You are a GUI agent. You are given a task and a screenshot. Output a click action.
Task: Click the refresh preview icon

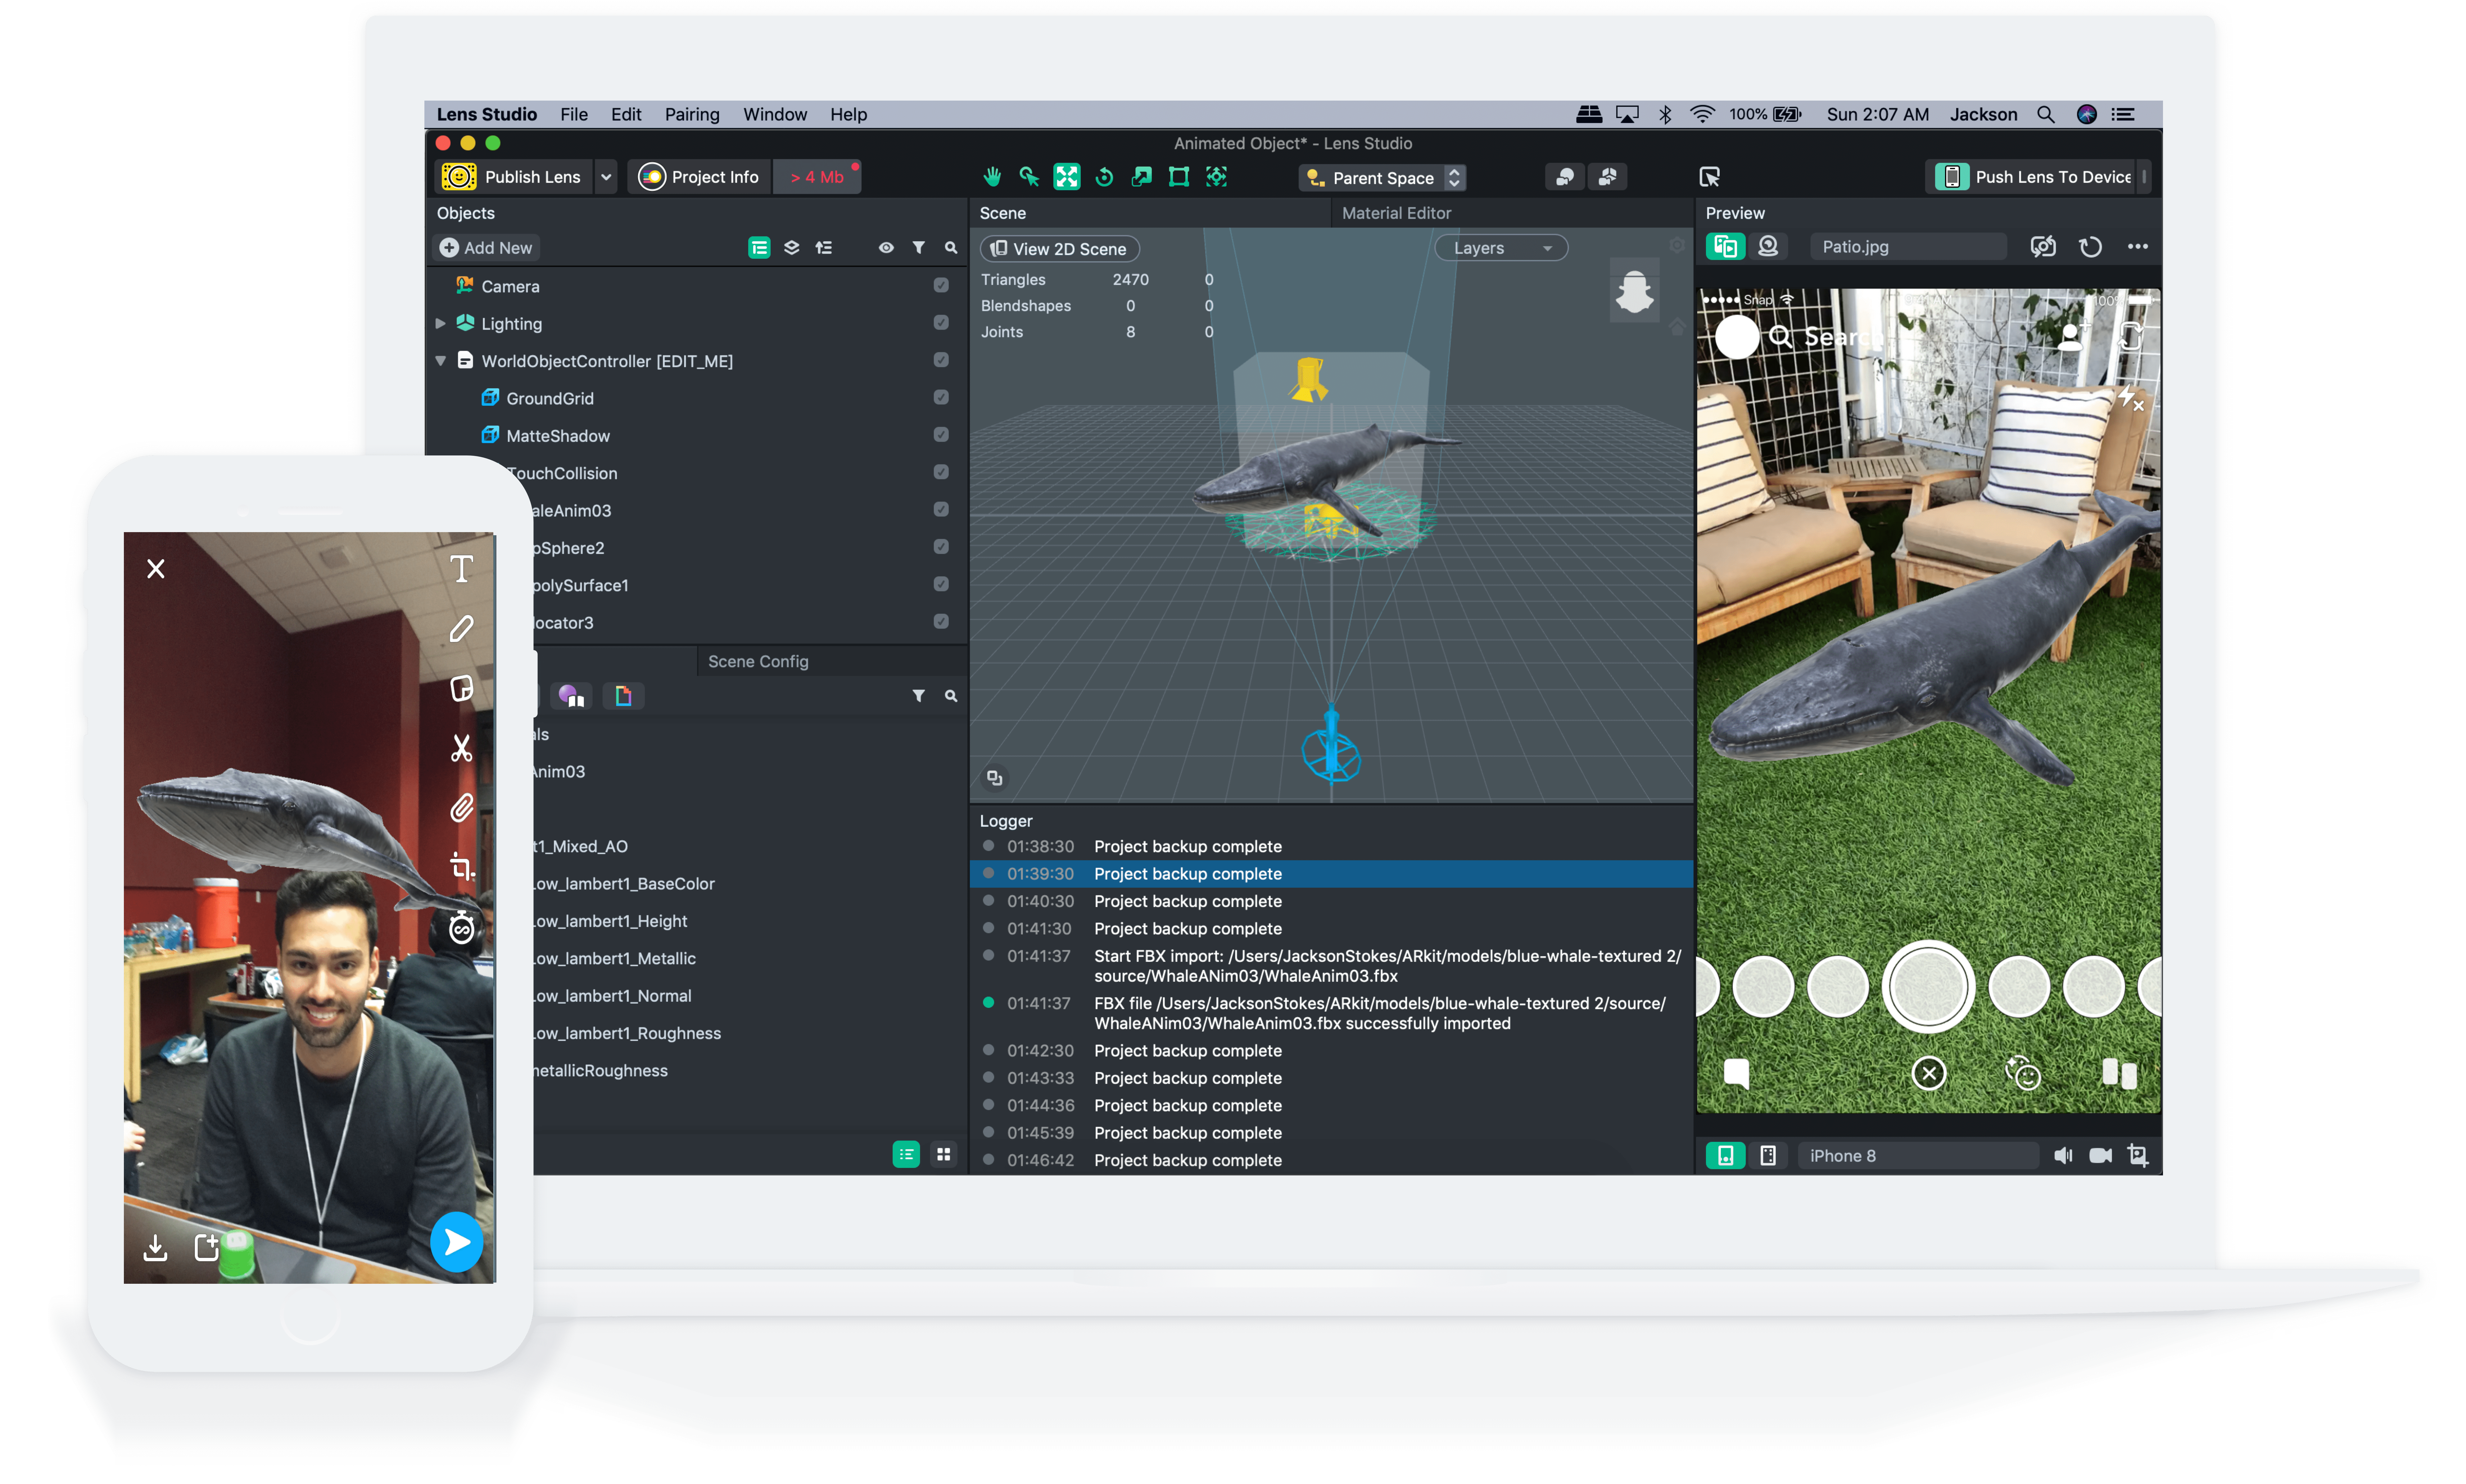point(2090,247)
